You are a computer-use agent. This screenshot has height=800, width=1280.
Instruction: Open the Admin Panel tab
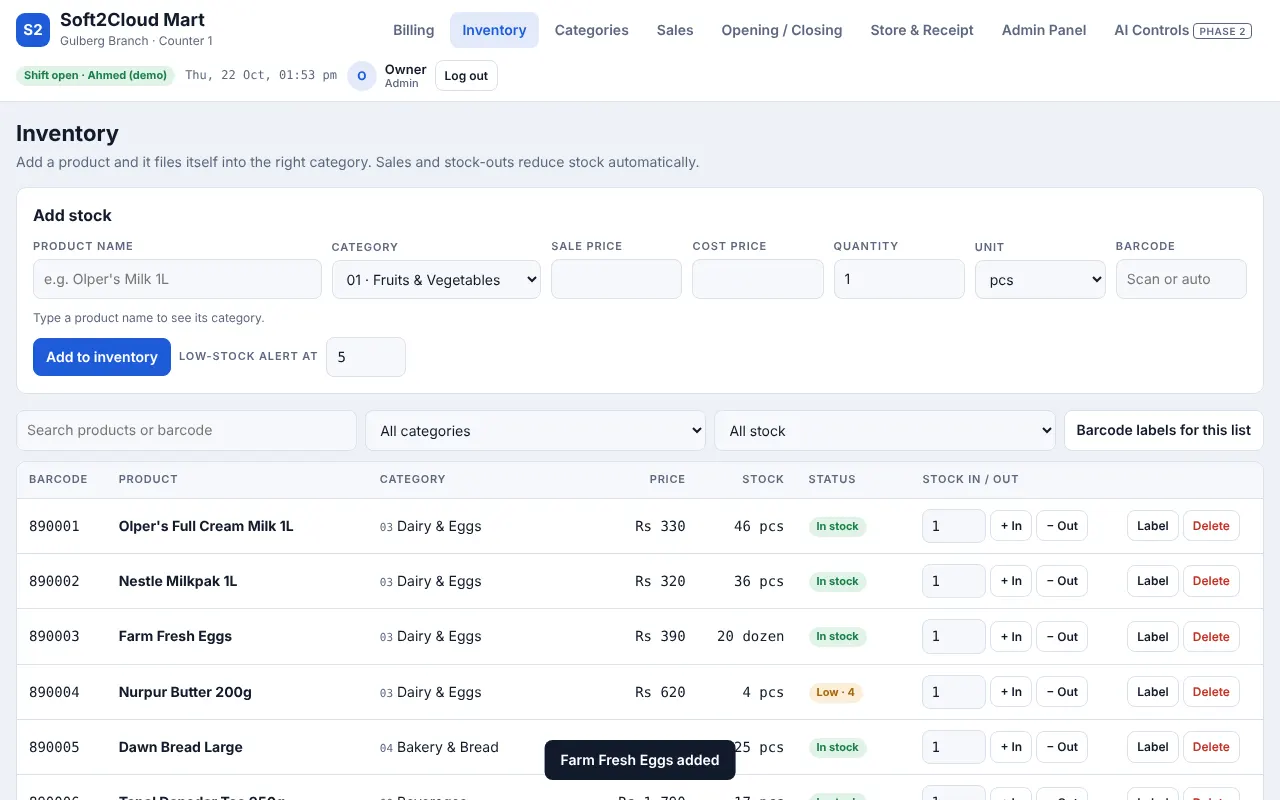(x=1044, y=30)
